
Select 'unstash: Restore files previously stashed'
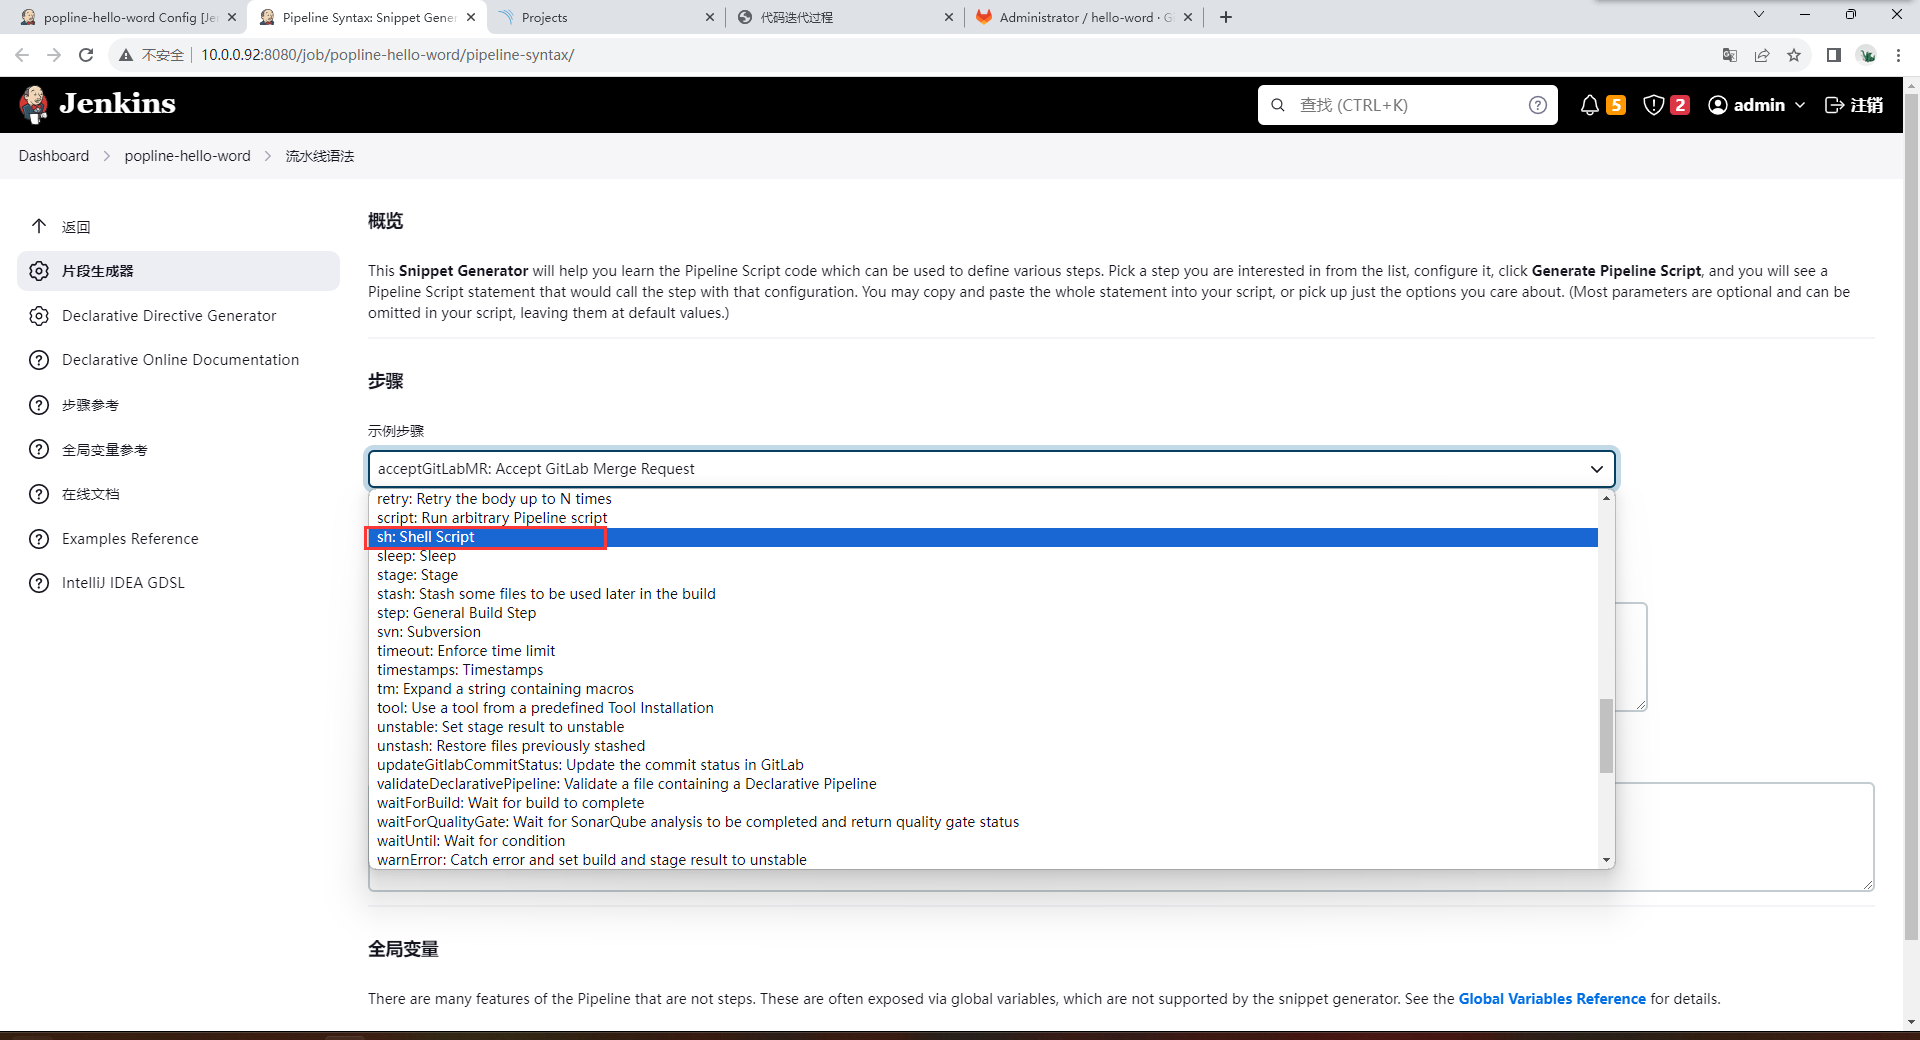(983, 746)
